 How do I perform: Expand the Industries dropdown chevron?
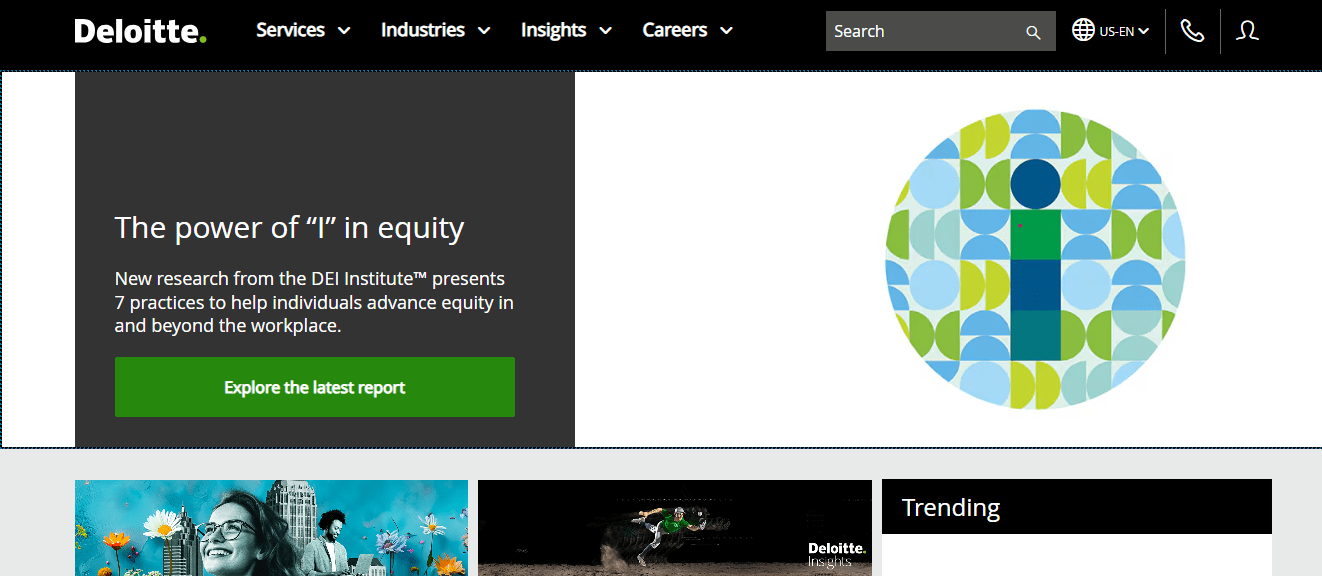(x=485, y=30)
